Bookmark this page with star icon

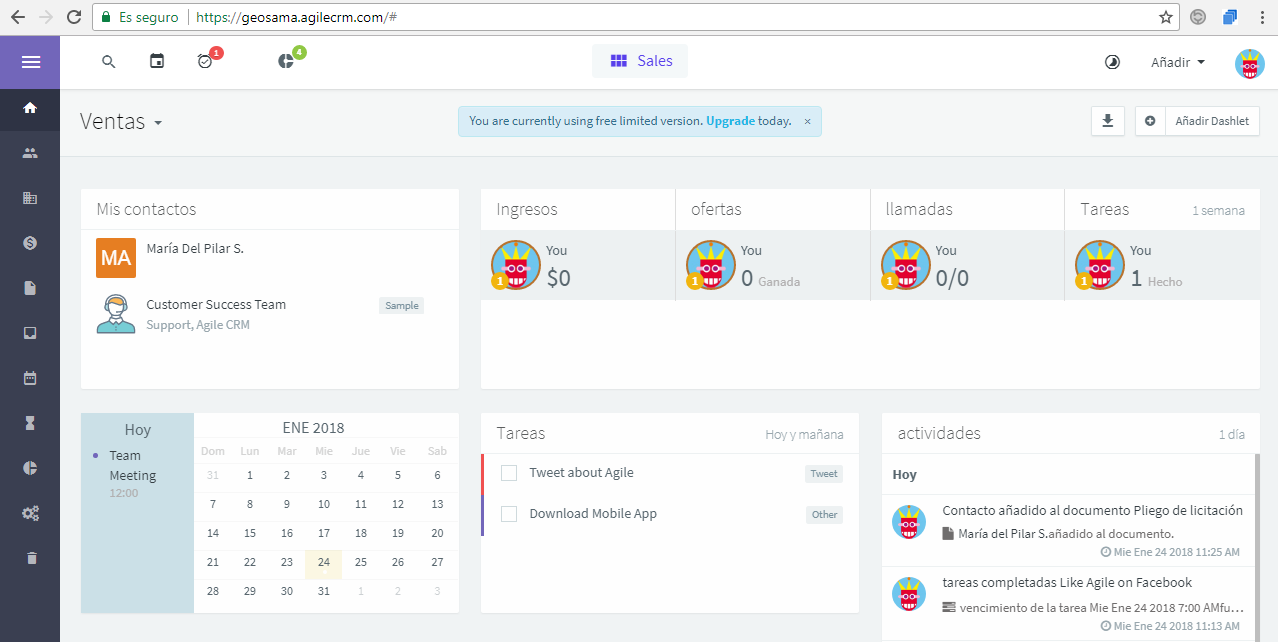(x=1166, y=17)
